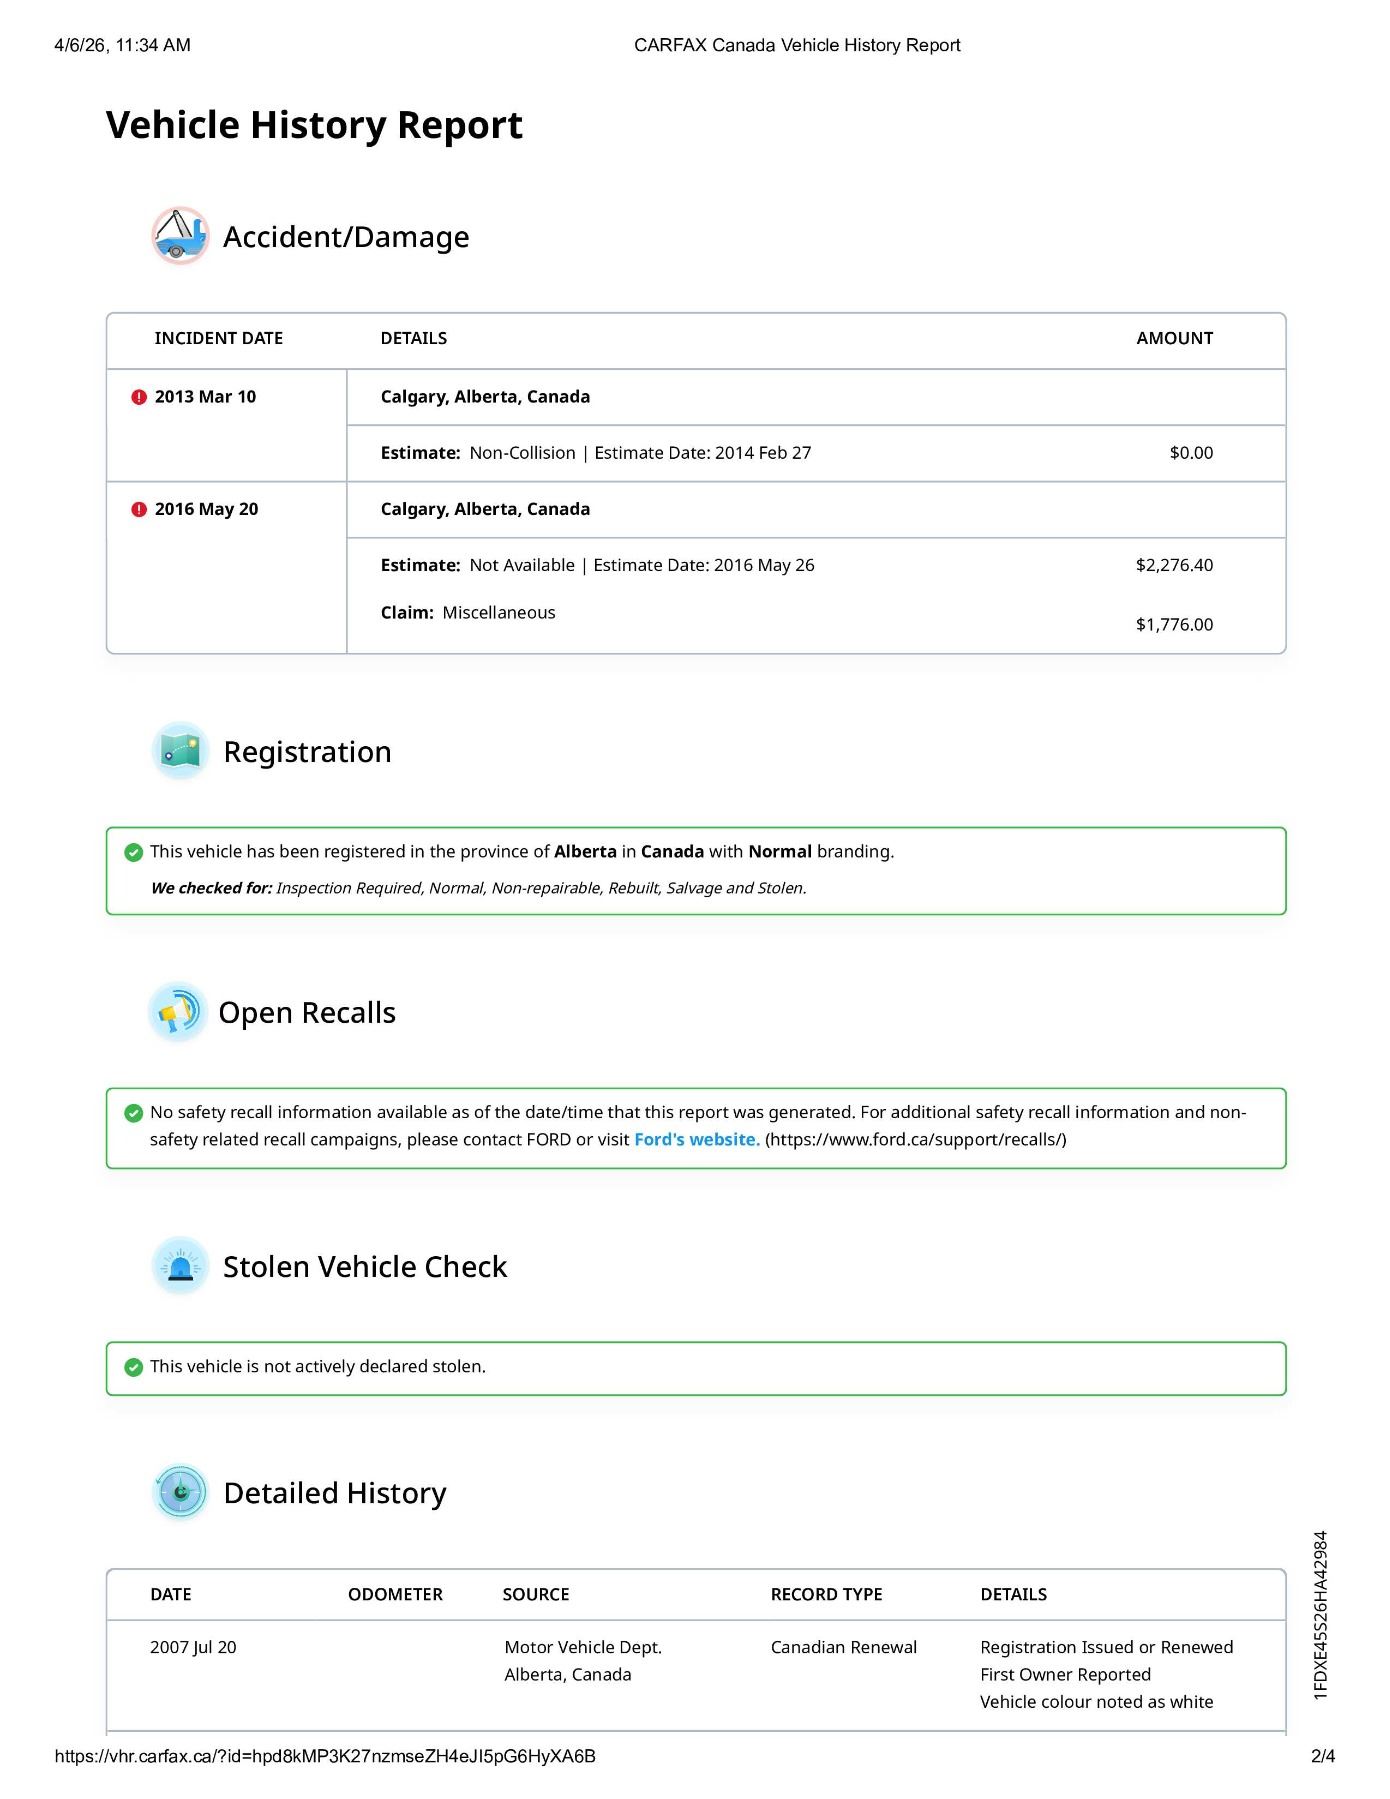This screenshot has height=1799, width=1390.
Task: Click the Accident/Damage tow truck icon
Action: [180, 236]
